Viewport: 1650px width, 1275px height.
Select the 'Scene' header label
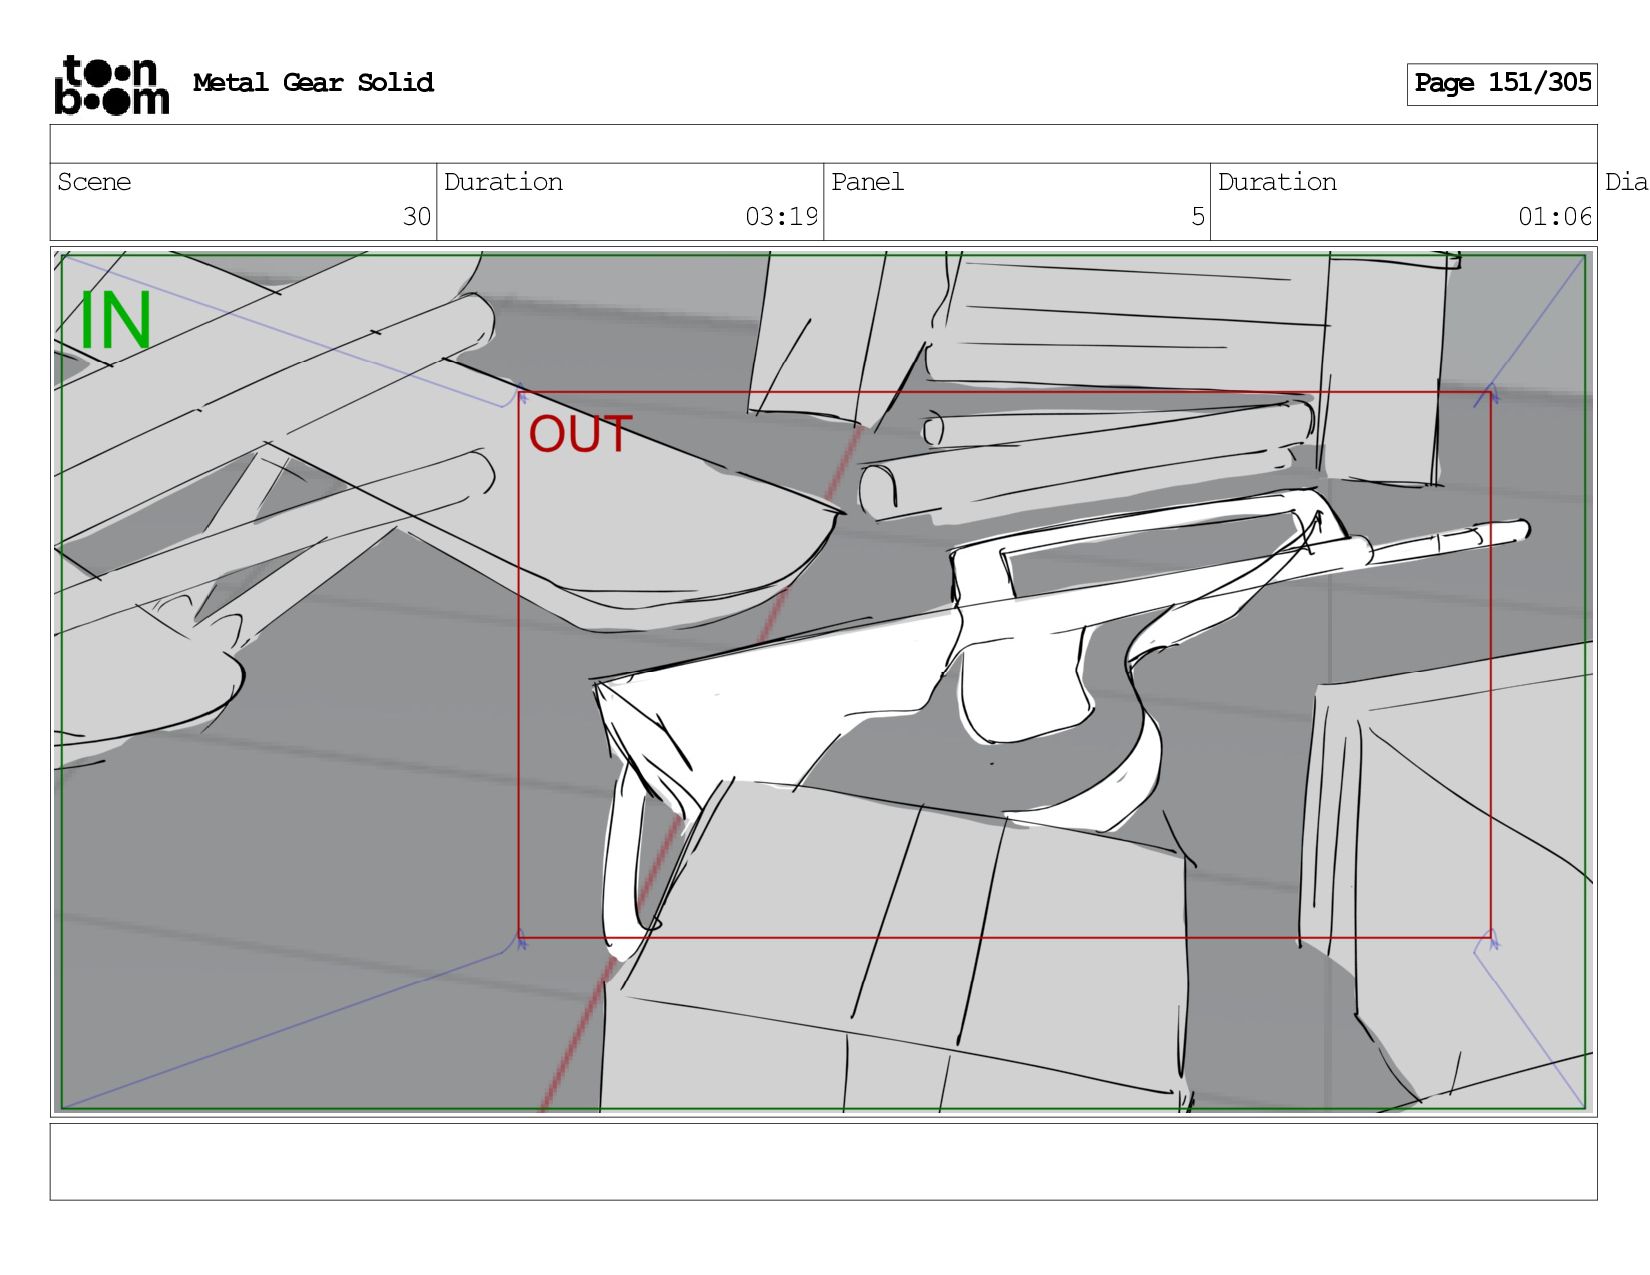click(94, 182)
